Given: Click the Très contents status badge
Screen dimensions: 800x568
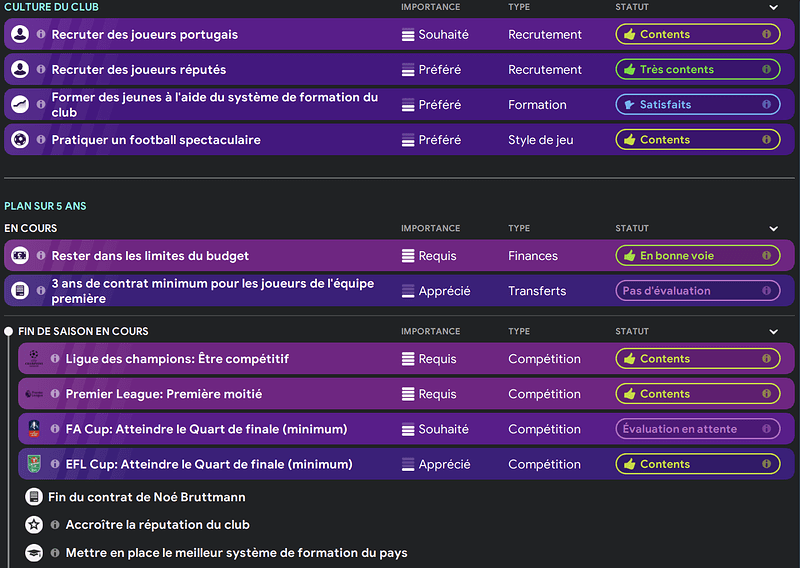Looking at the screenshot, I should (697, 70).
